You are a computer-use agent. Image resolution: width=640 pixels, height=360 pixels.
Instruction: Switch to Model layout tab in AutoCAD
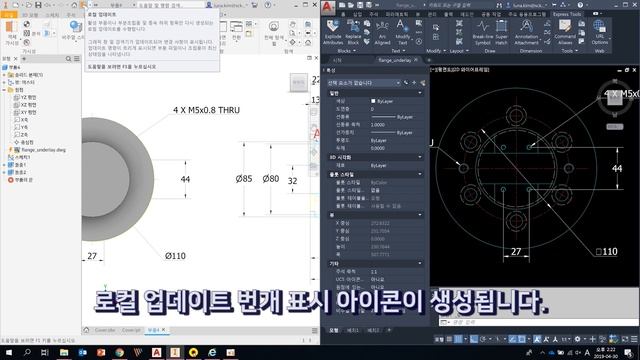(x=333, y=330)
